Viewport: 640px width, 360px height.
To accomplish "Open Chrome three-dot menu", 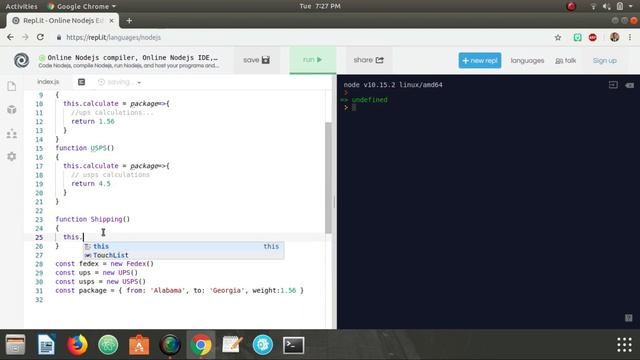I will coord(630,37).
